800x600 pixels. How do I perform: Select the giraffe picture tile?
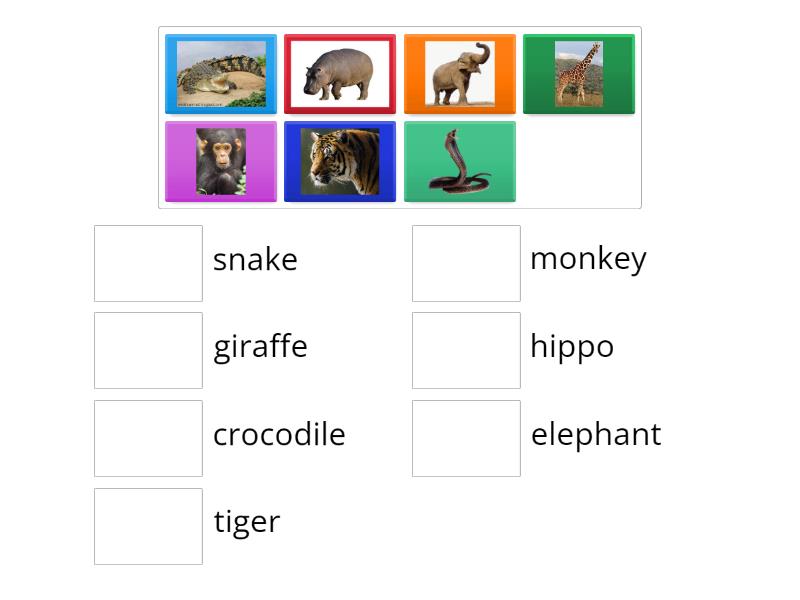click(x=578, y=73)
